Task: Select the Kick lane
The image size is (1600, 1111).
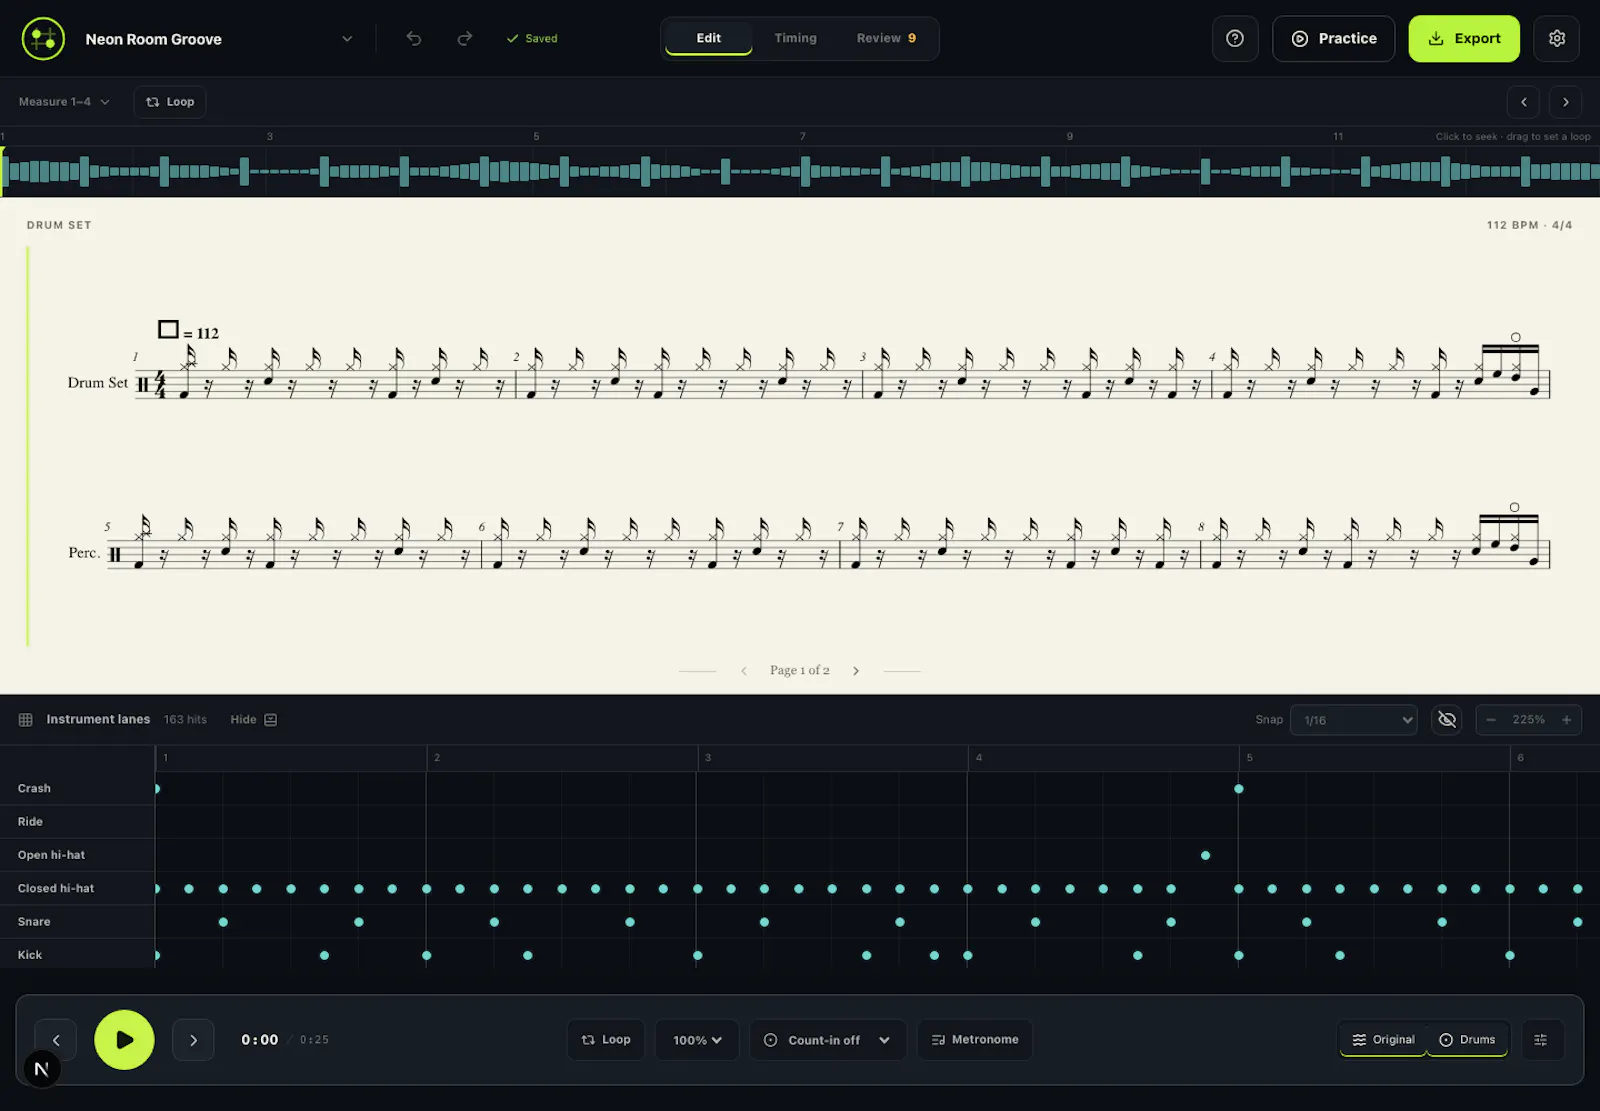Action: pyautogui.click(x=77, y=955)
